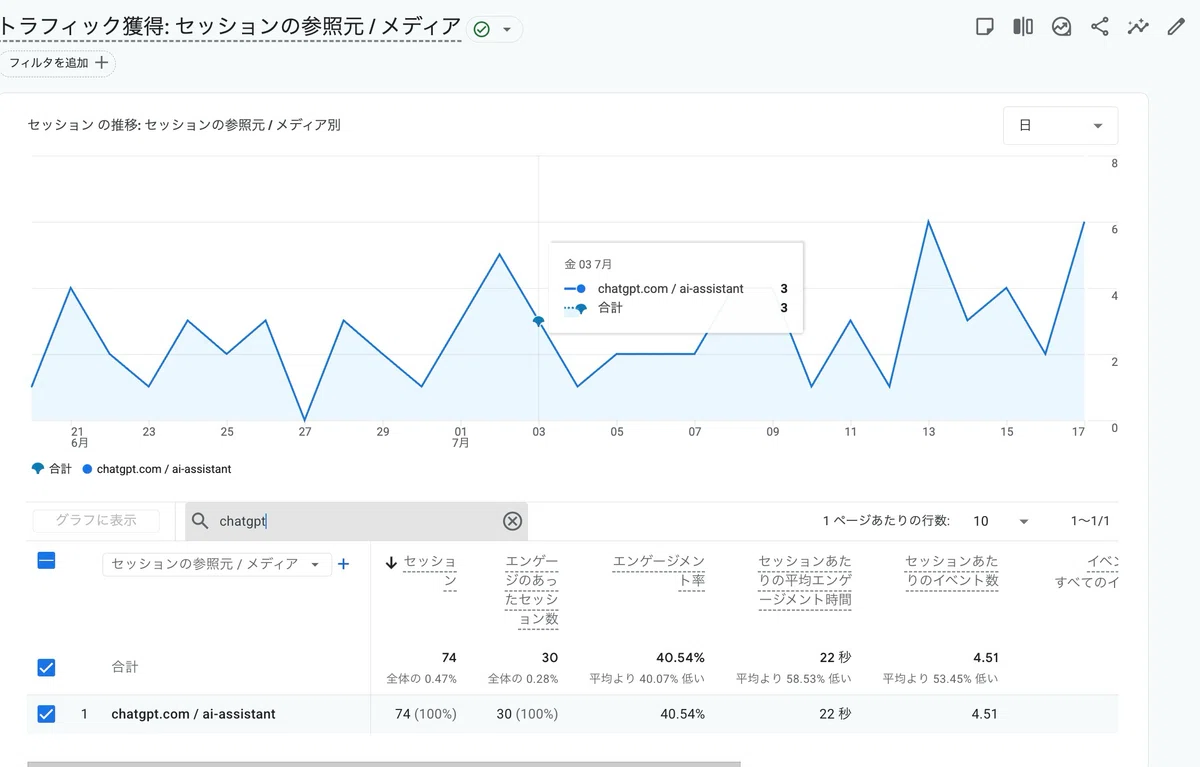Click セッションあたりのイベント数 column header
The image size is (1200, 767).
[x=952, y=571]
